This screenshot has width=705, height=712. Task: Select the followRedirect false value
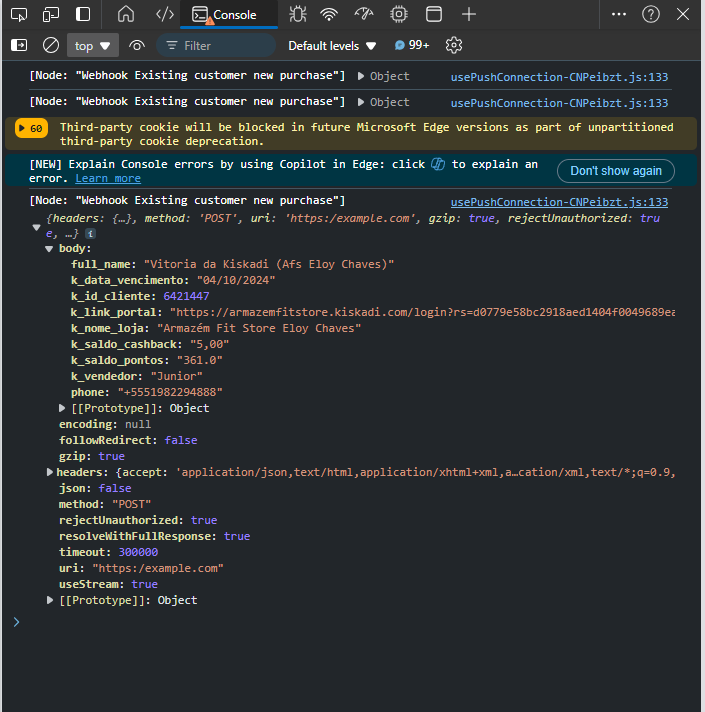181,440
